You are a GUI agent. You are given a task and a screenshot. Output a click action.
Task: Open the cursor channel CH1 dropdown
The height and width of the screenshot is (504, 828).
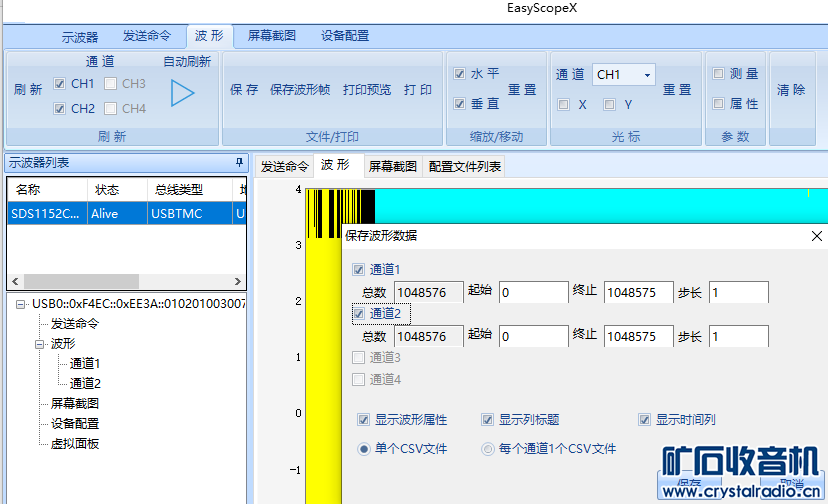[647, 75]
